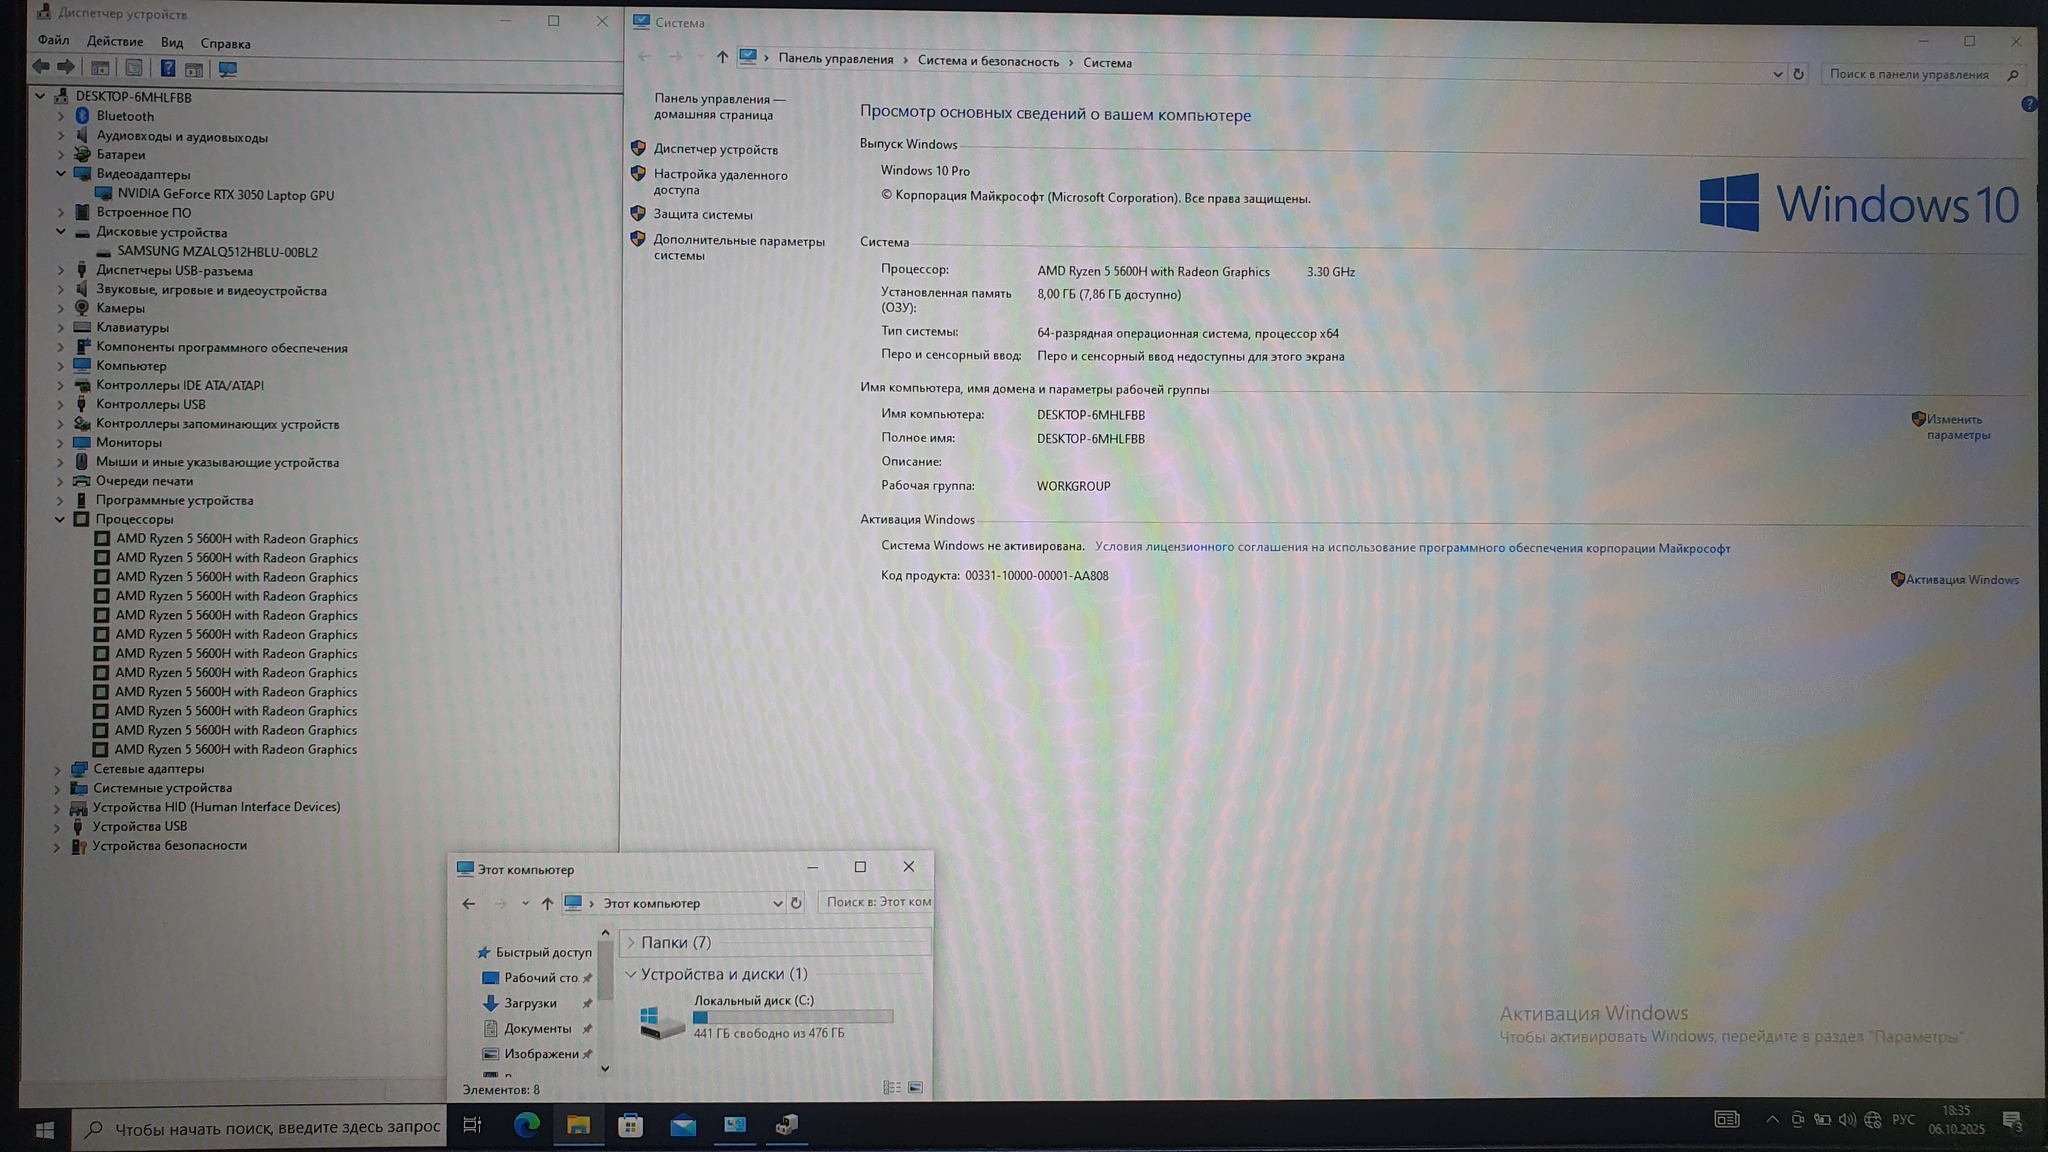Collapse the Процессоры tree node
The width and height of the screenshot is (2048, 1152).
[x=60, y=519]
